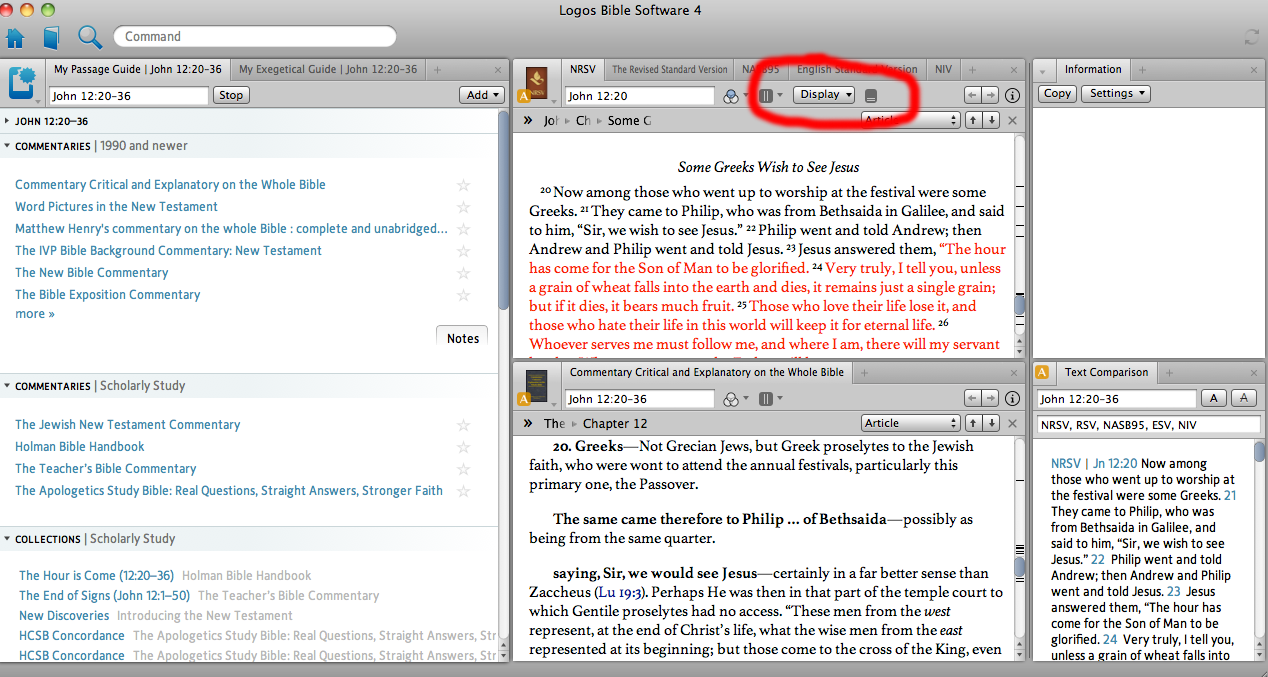Collapse Commentaries Scholarly Study section
1268x677 pixels.
[x=7, y=386]
